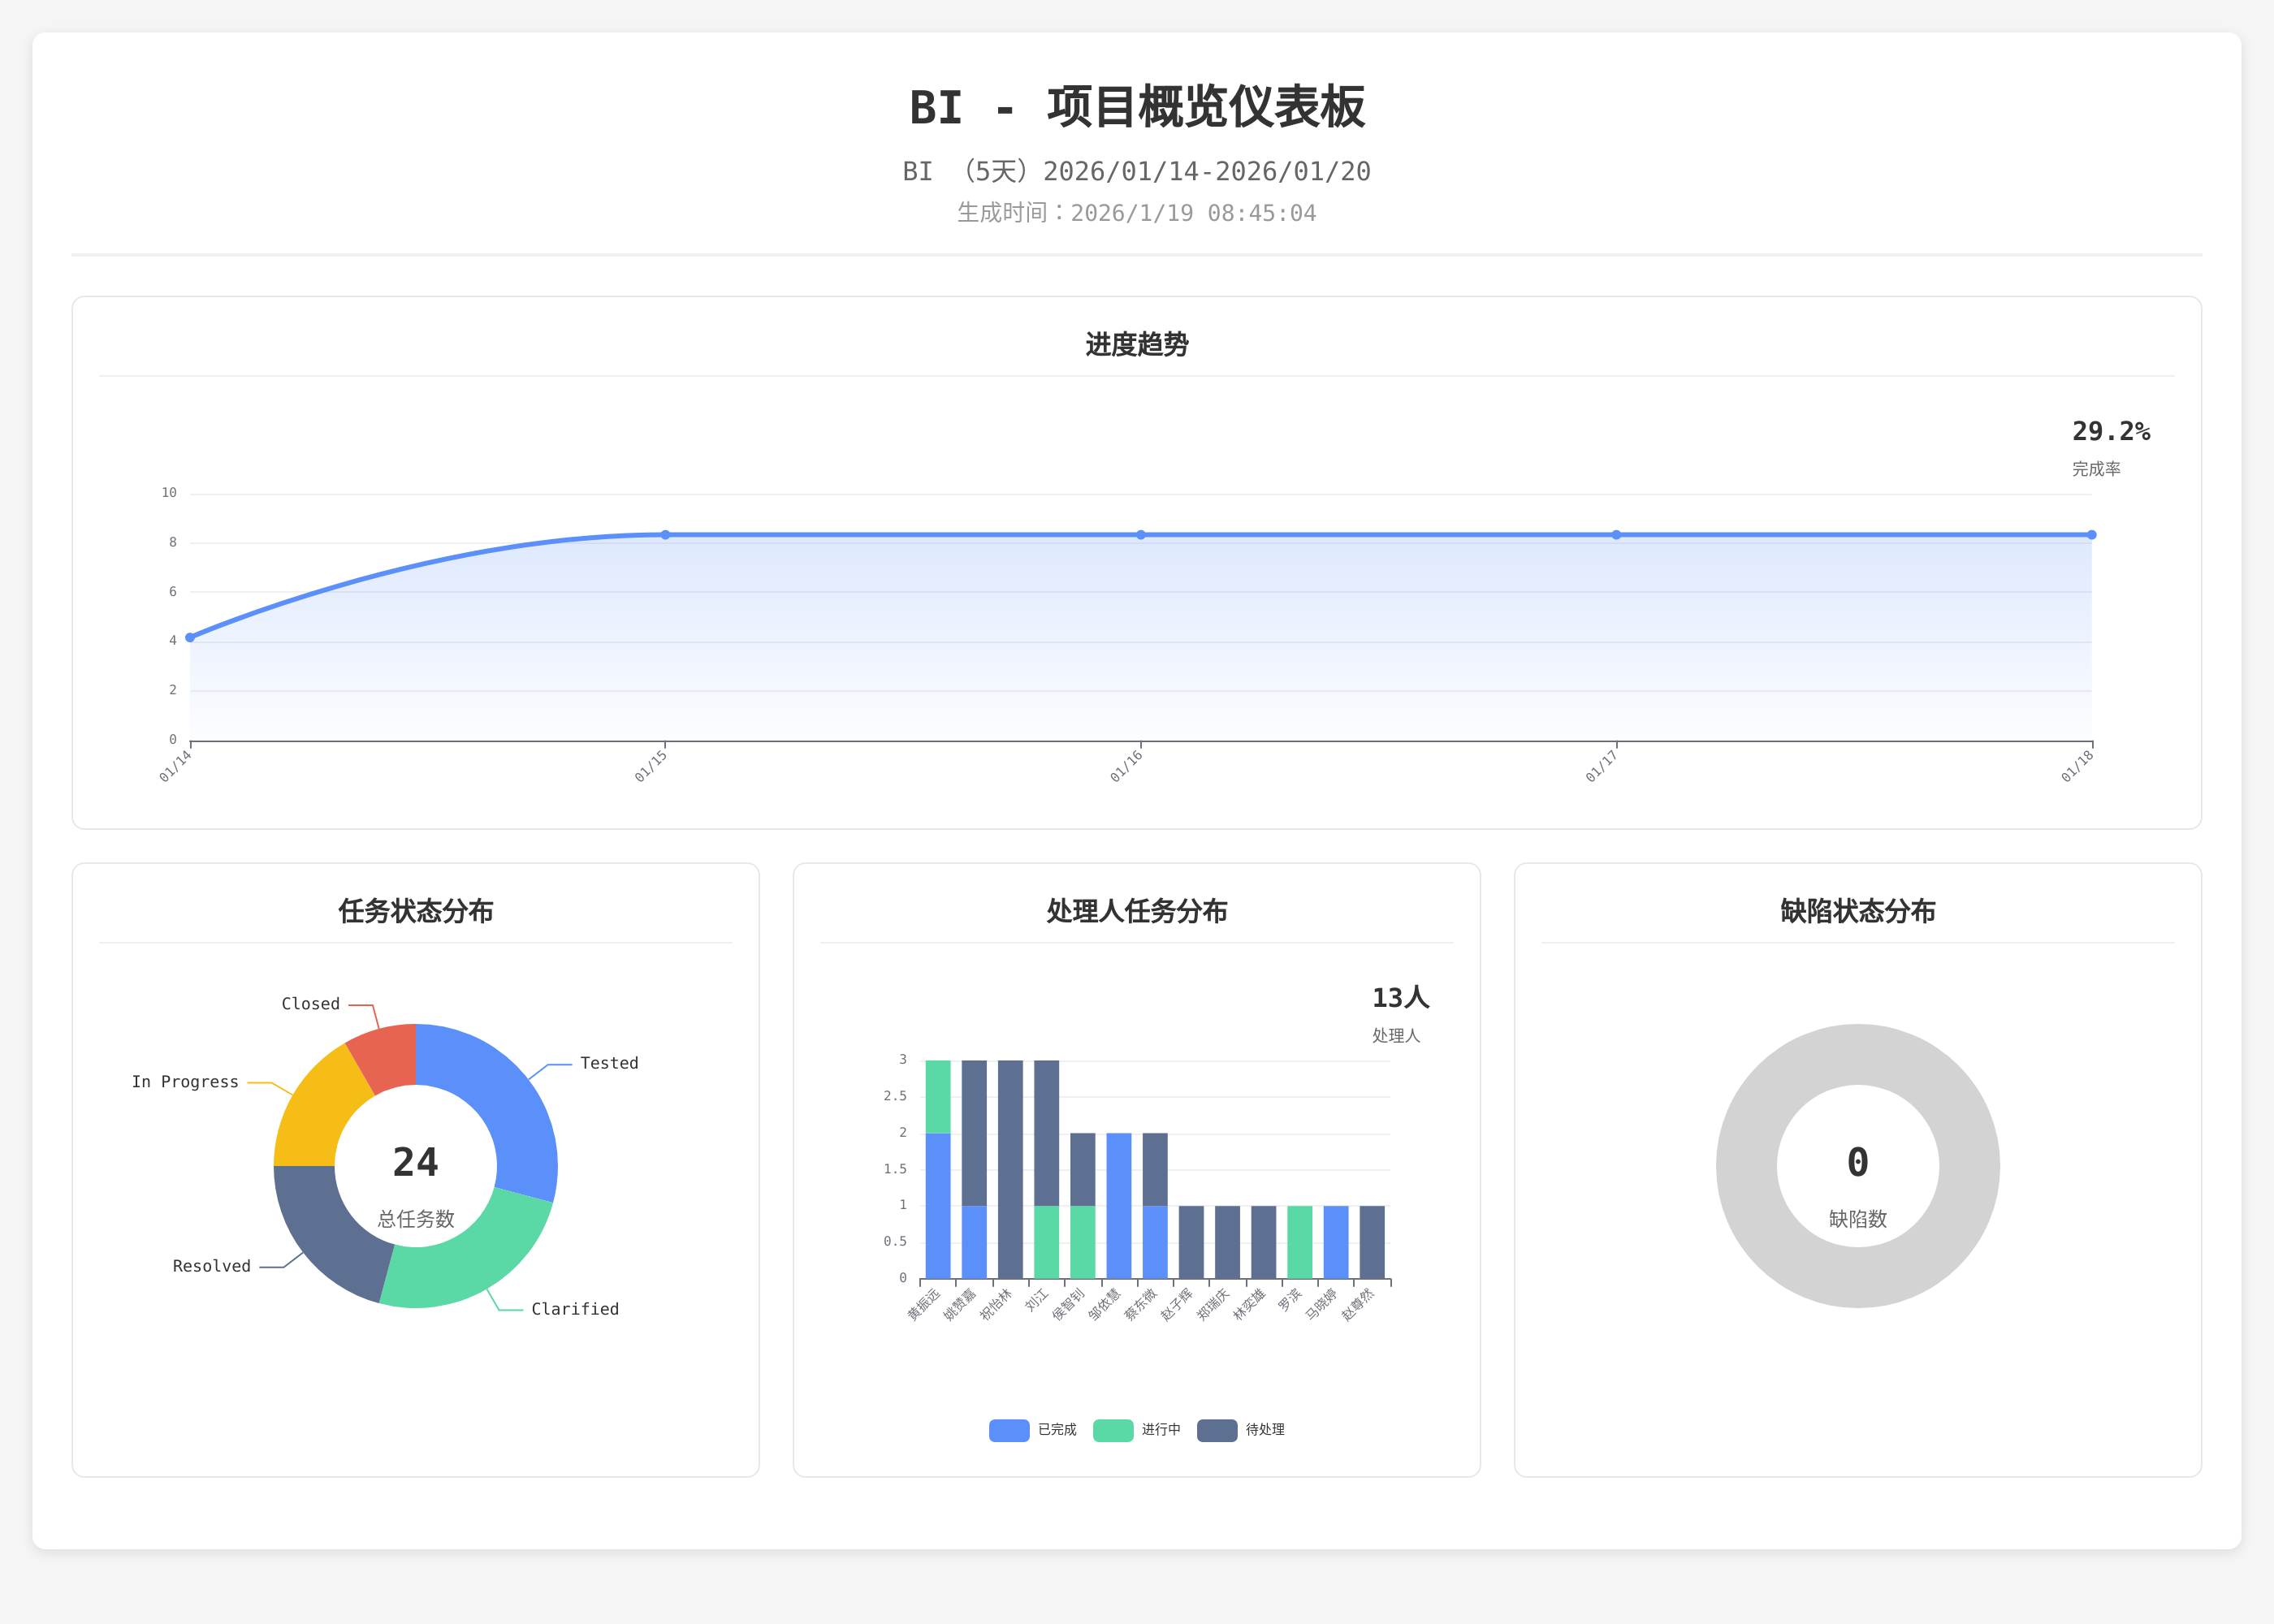Click the trend line point at 01/16
2274x1624 pixels.
(1141, 535)
